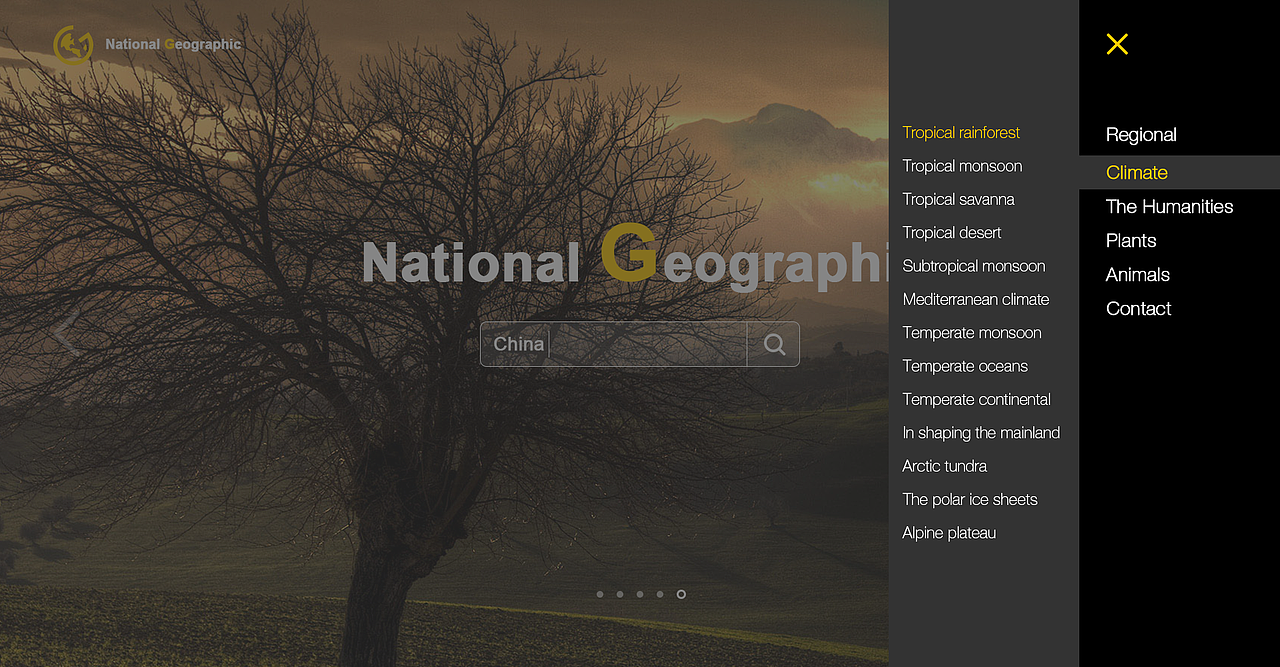Go to previous slide with left arrow
1280x667 pixels.
point(66,333)
